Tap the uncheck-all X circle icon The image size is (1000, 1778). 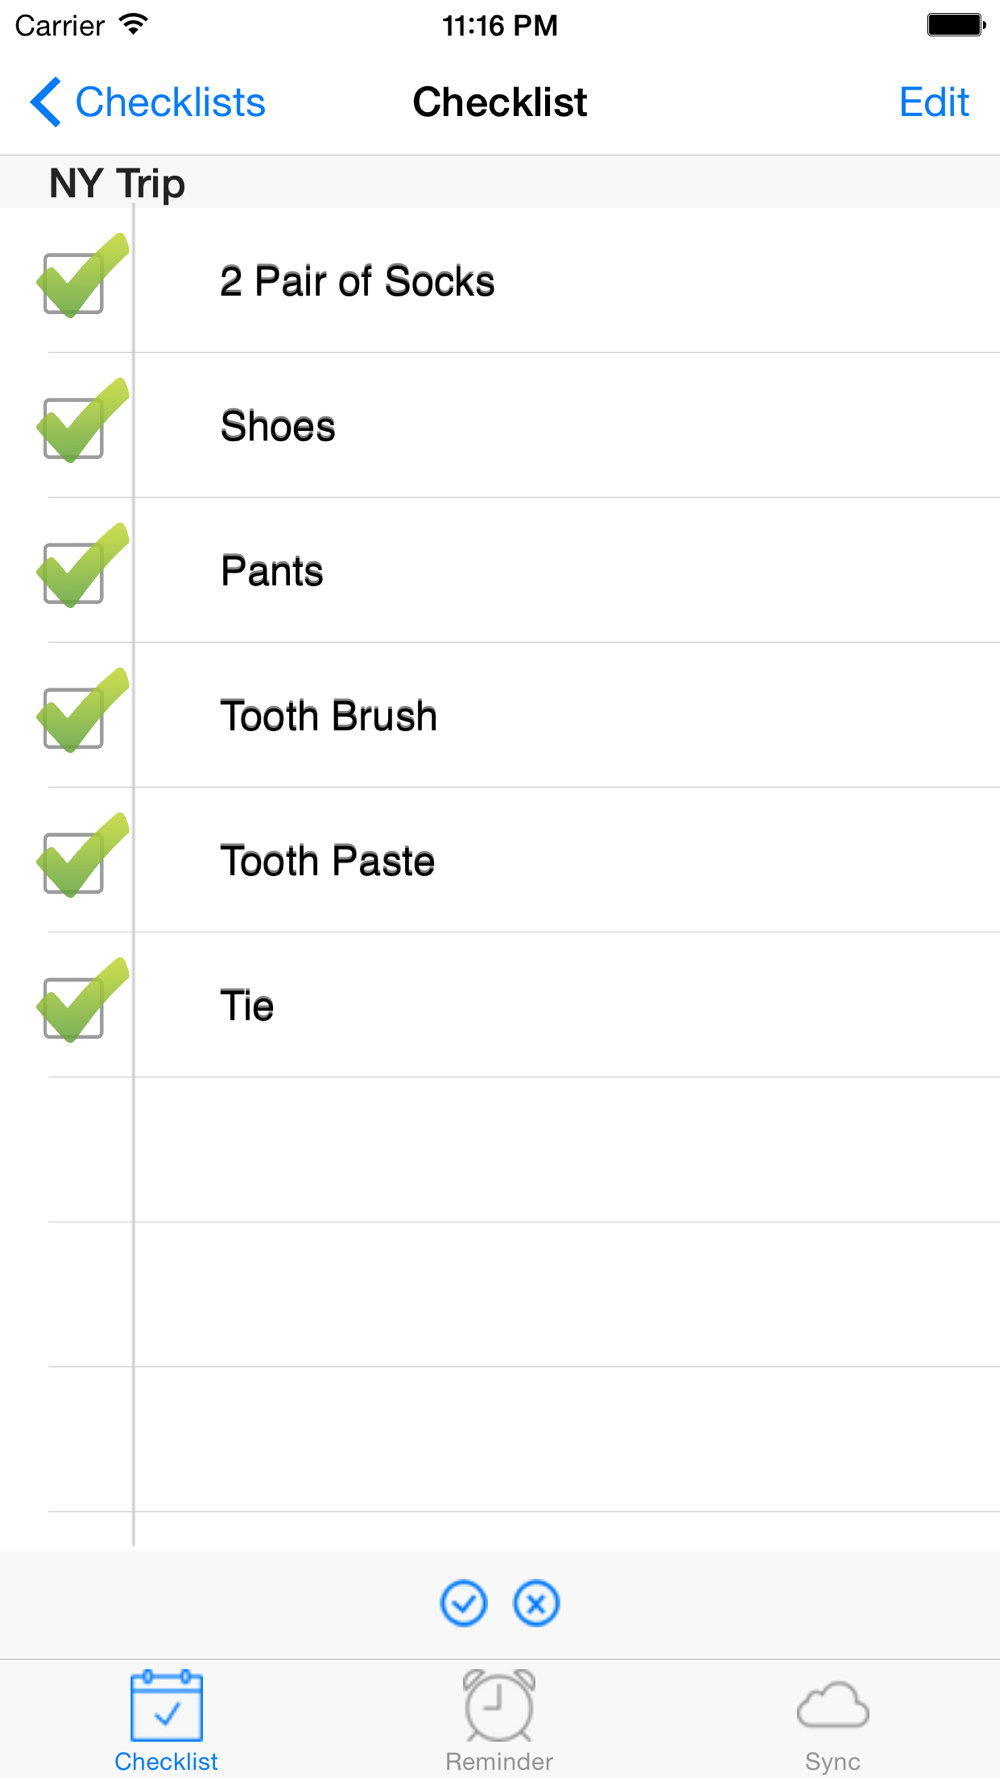[x=536, y=1604]
